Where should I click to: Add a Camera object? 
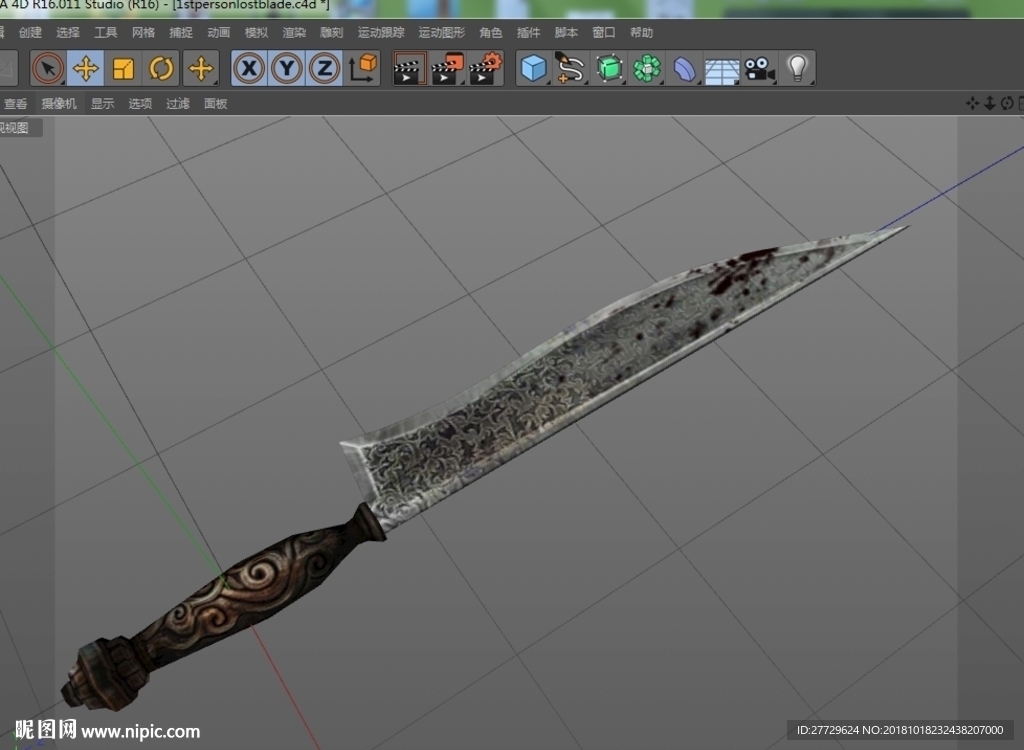(x=760, y=68)
